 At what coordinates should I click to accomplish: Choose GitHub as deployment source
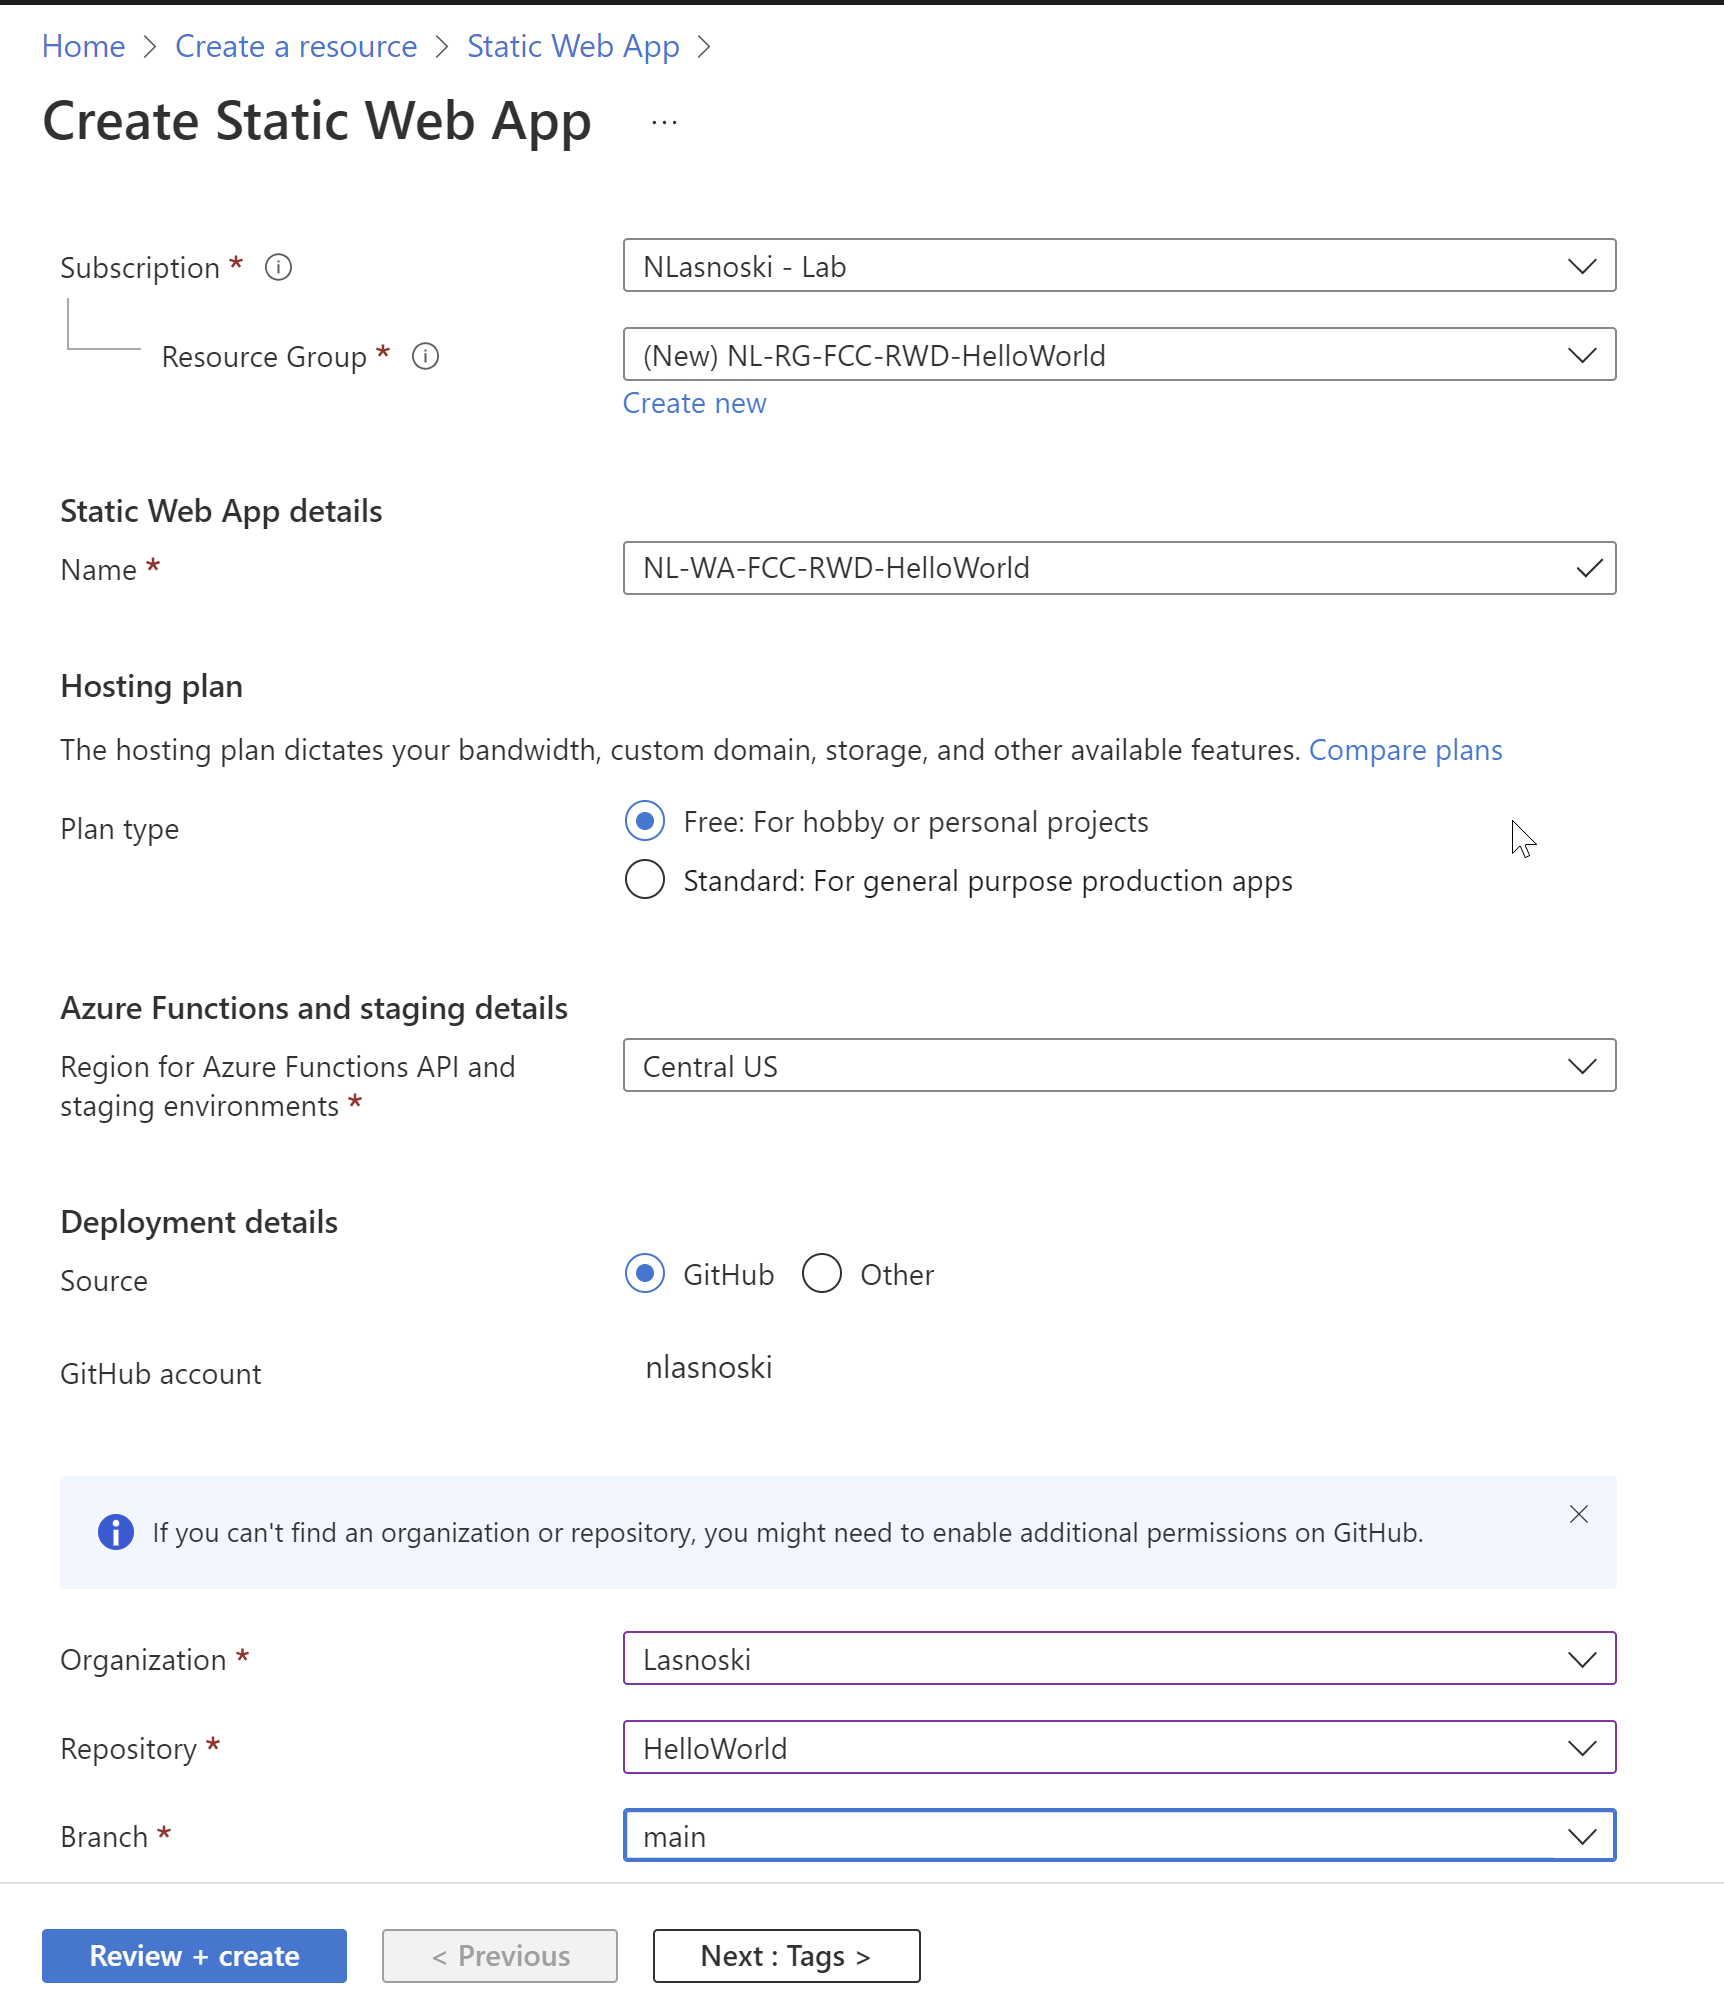645,1273
